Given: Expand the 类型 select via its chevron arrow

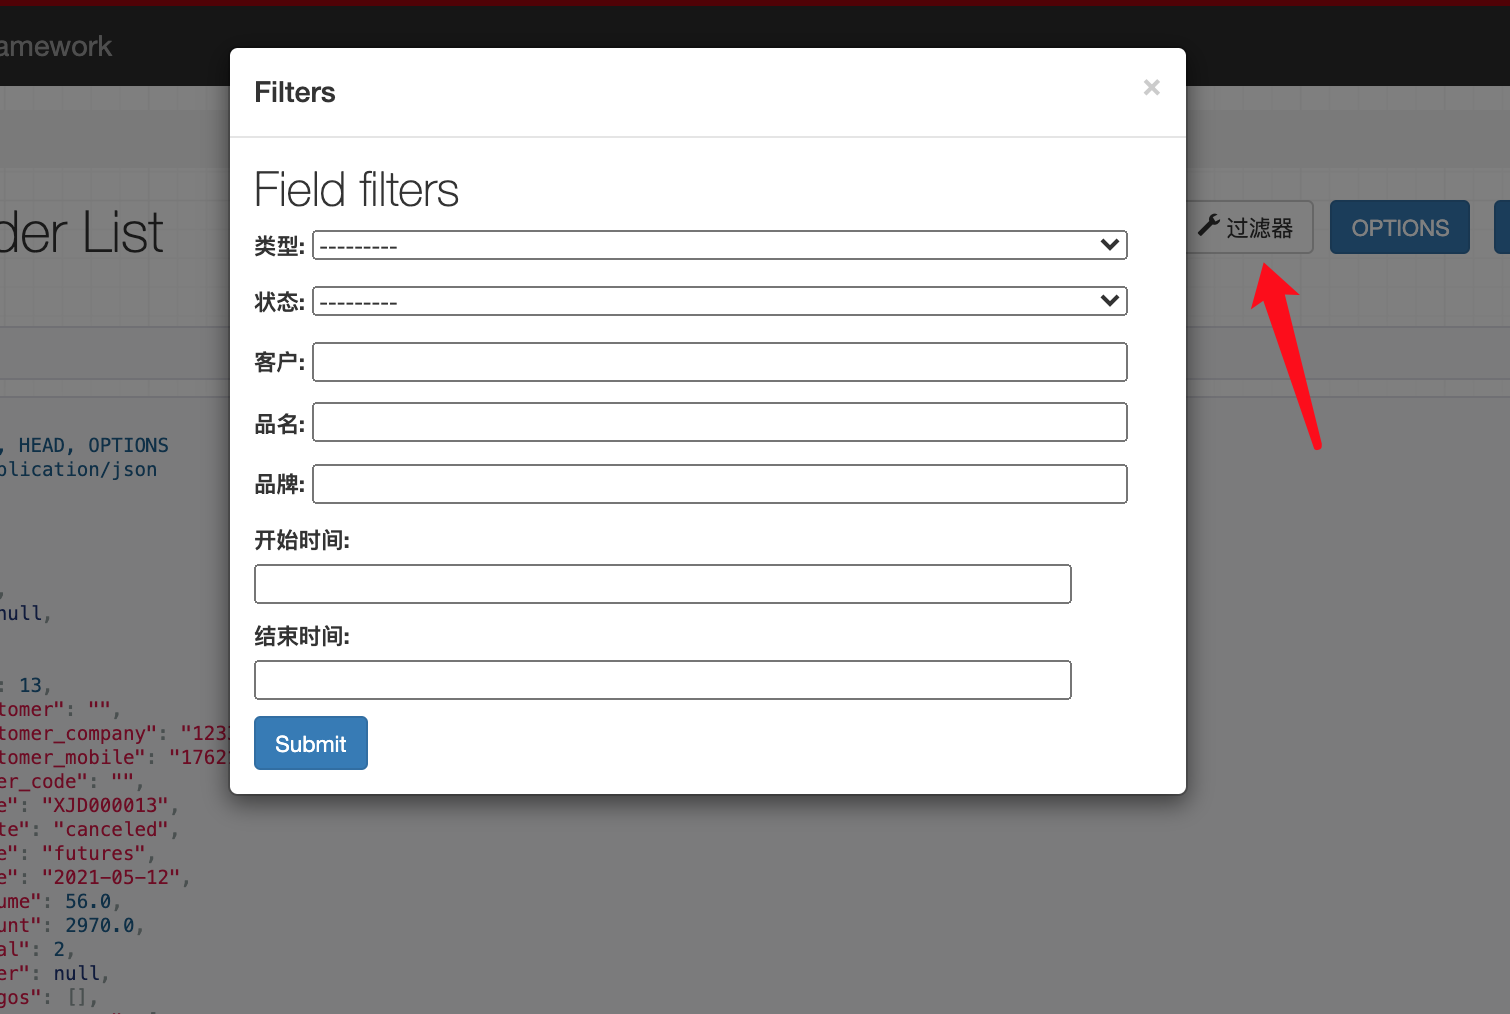Looking at the screenshot, I should (x=1108, y=245).
